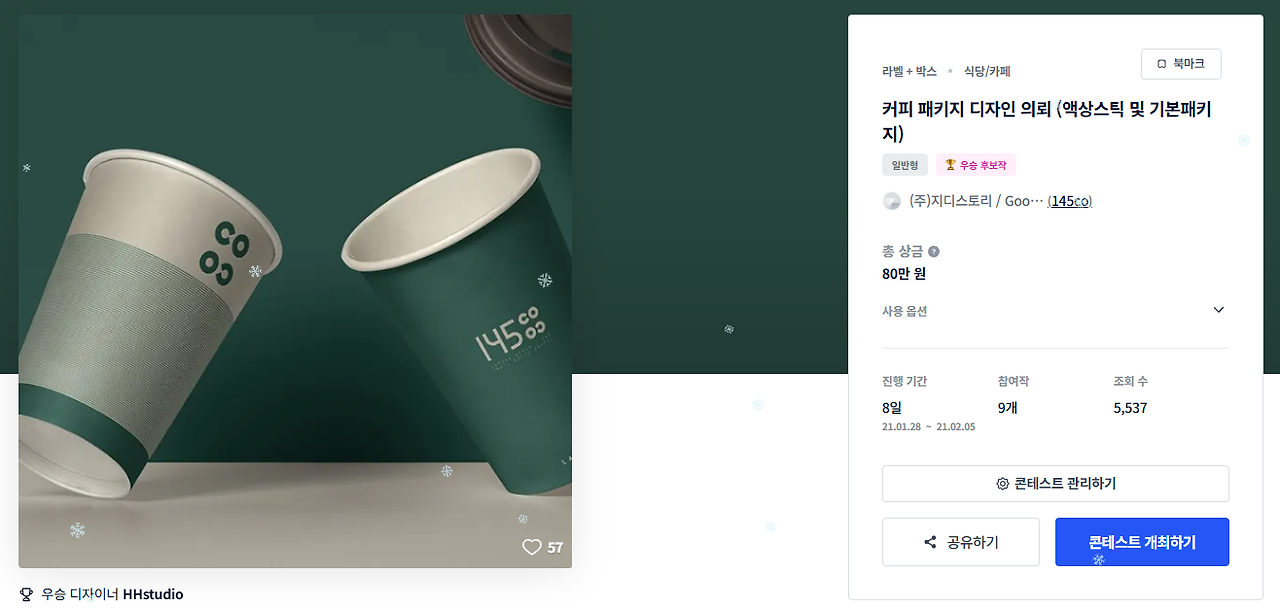This screenshot has width=1280, height=608.
Task: Click the gear icon in 콘테스트 관리하기
Action: tap(1002, 484)
